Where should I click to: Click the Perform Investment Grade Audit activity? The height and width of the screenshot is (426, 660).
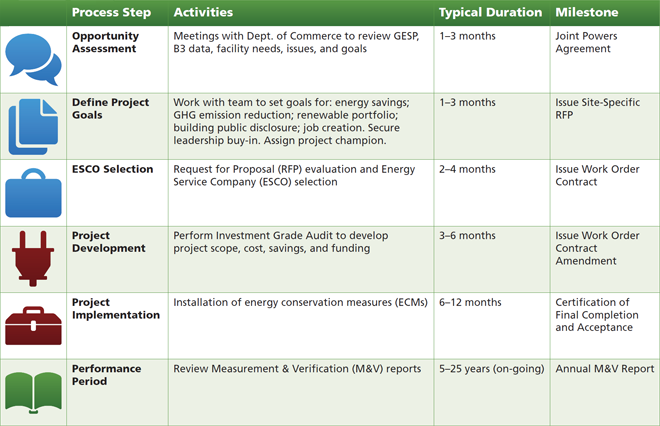click(x=281, y=242)
